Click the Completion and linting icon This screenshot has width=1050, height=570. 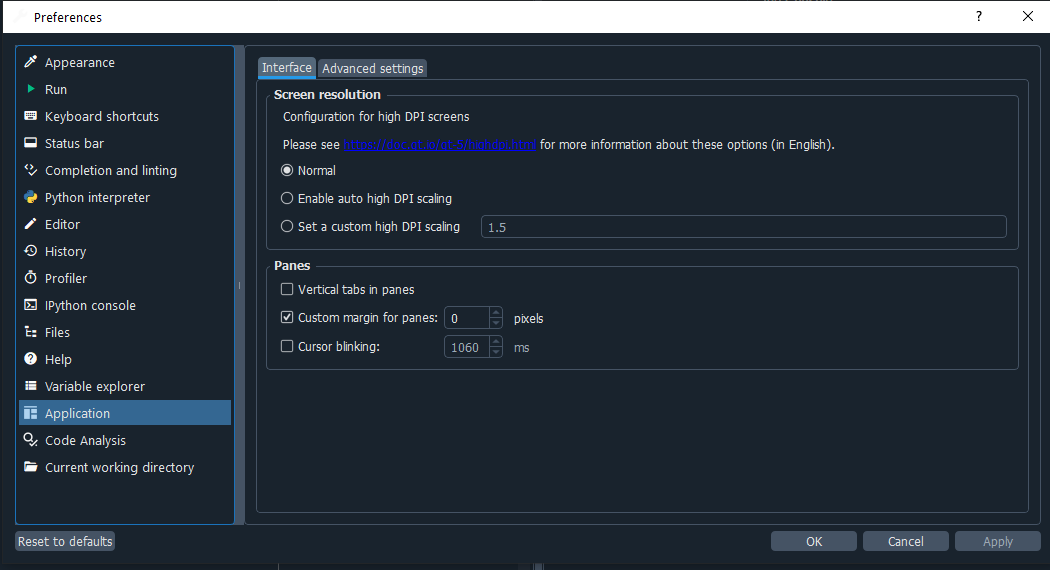(30, 169)
